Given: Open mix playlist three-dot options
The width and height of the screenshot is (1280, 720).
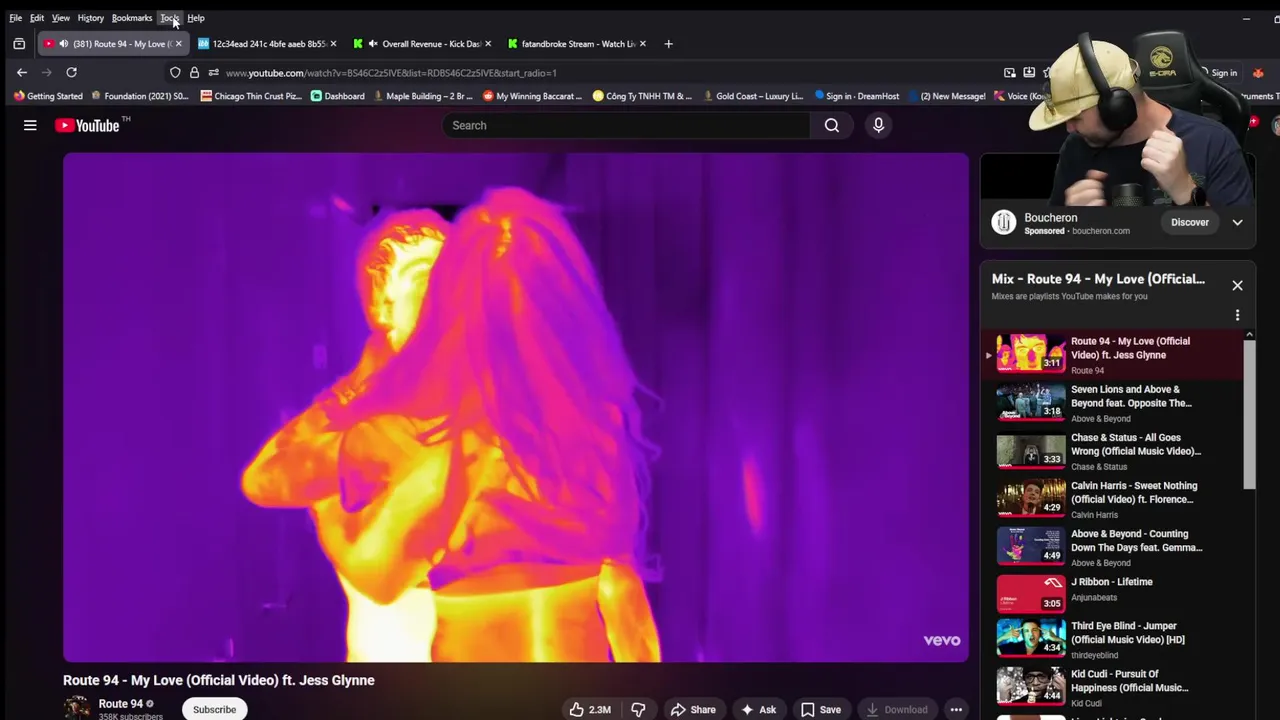Looking at the screenshot, I should coord(1237,315).
